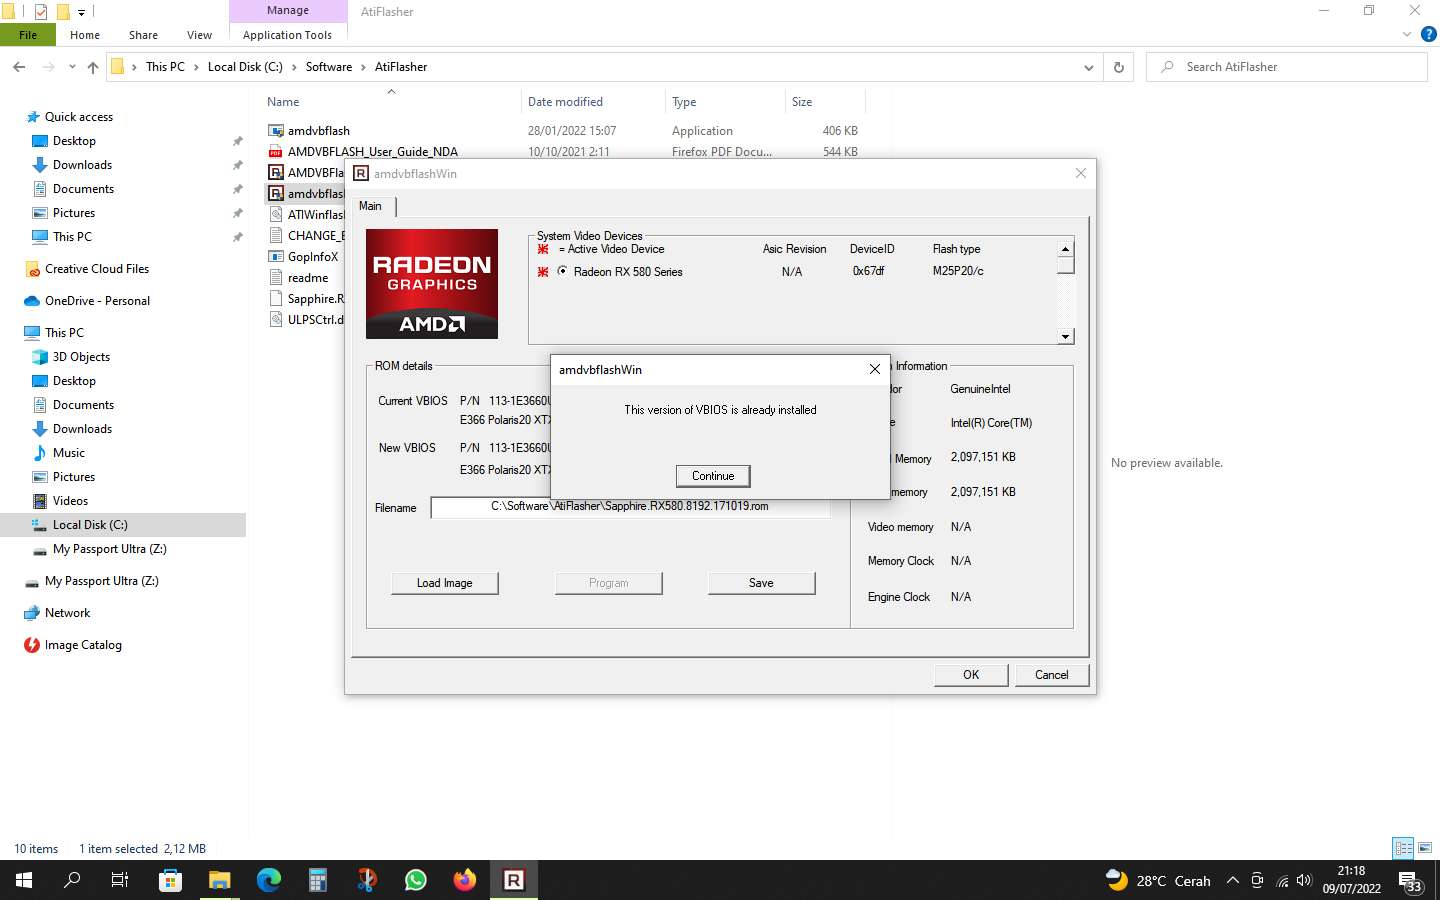
Task: Open the Share ribbon tab
Action: [x=143, y=35]
